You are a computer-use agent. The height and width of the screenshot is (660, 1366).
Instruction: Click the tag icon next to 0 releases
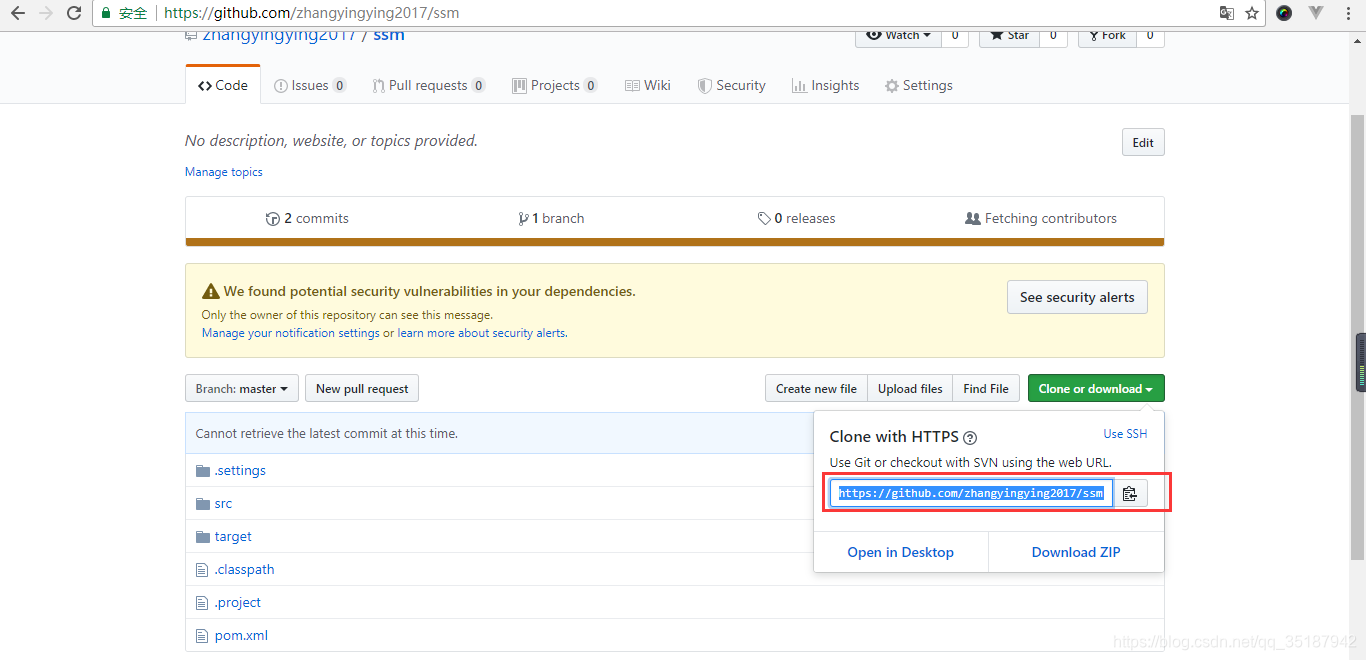pos(764,218)
